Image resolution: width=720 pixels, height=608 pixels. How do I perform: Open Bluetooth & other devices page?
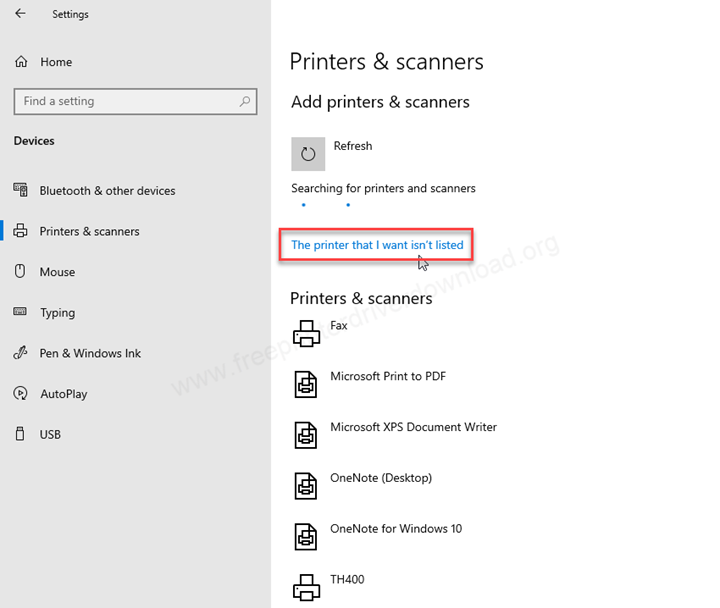107,191
